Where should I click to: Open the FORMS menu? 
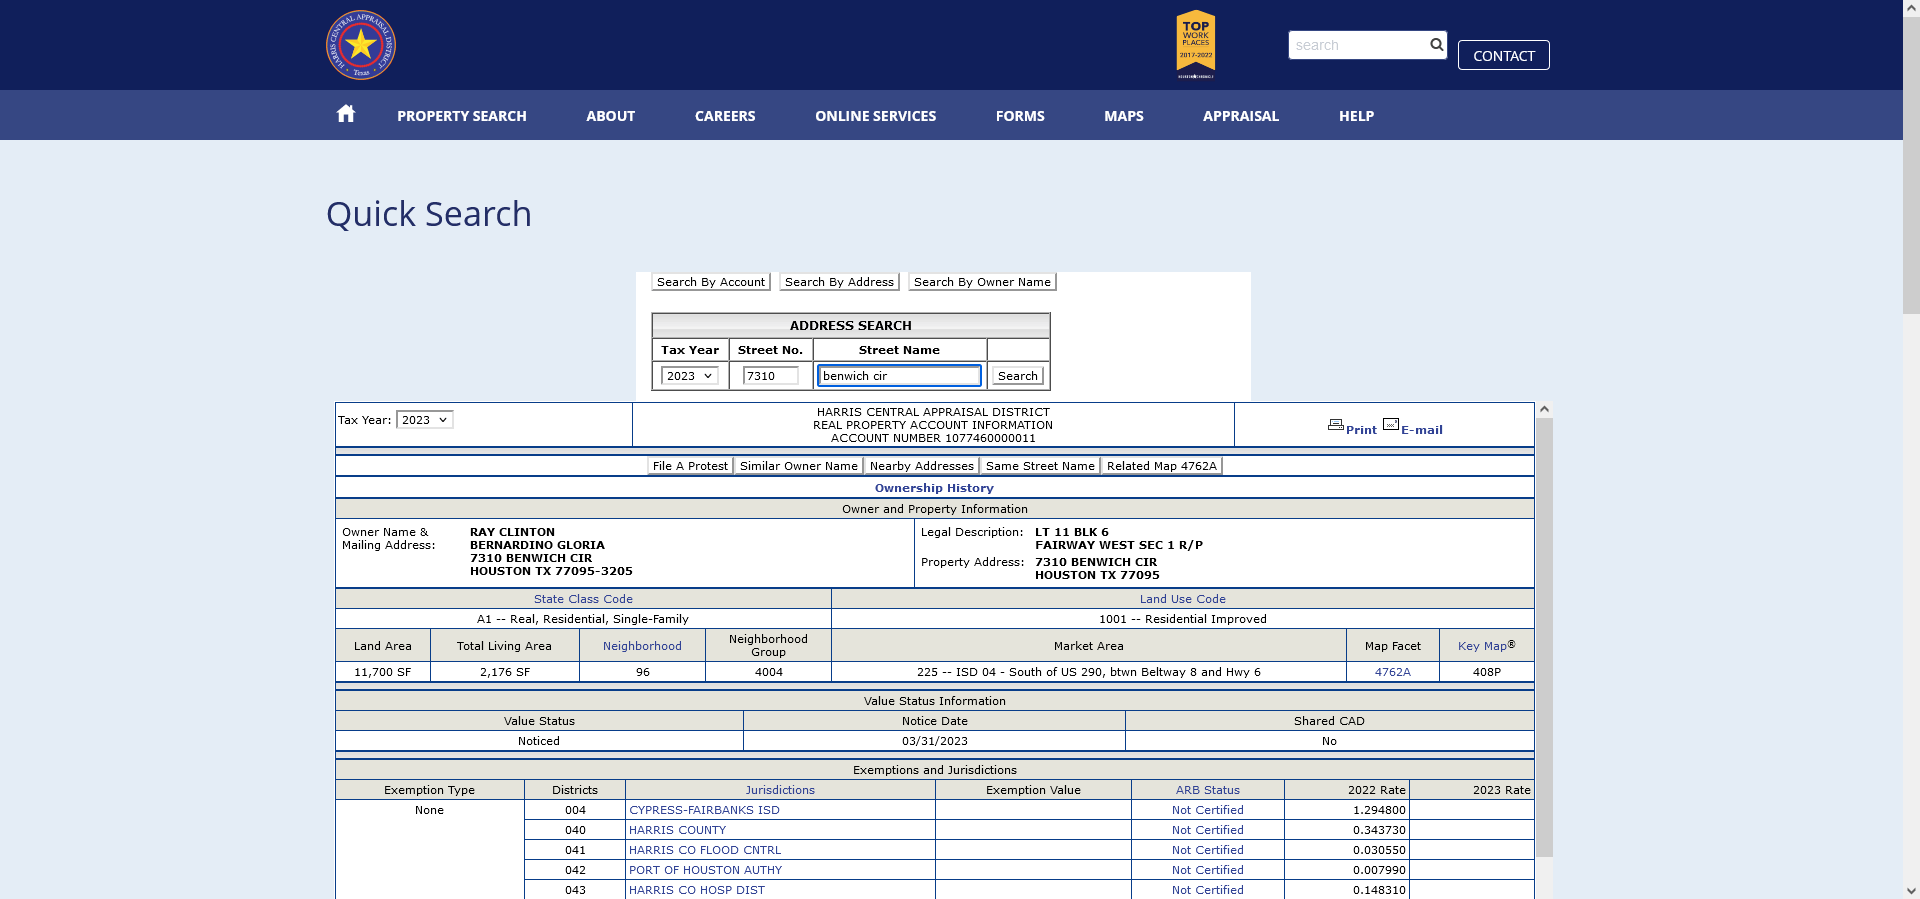[1020, 116]
